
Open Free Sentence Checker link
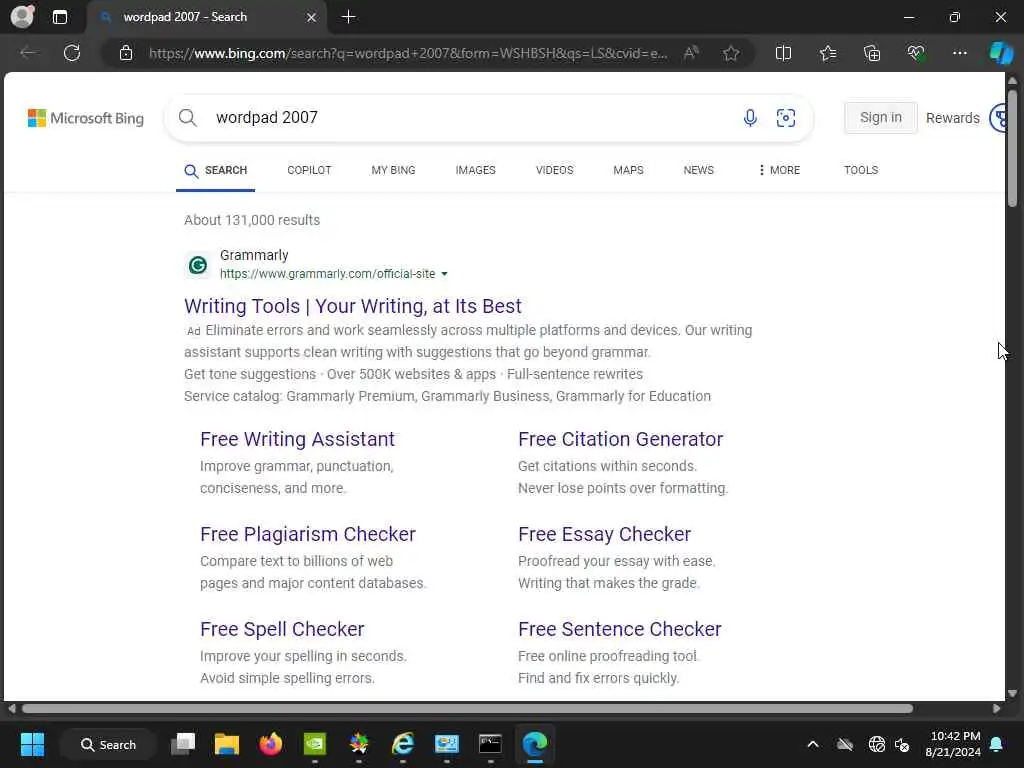click(x=620, y=629)
